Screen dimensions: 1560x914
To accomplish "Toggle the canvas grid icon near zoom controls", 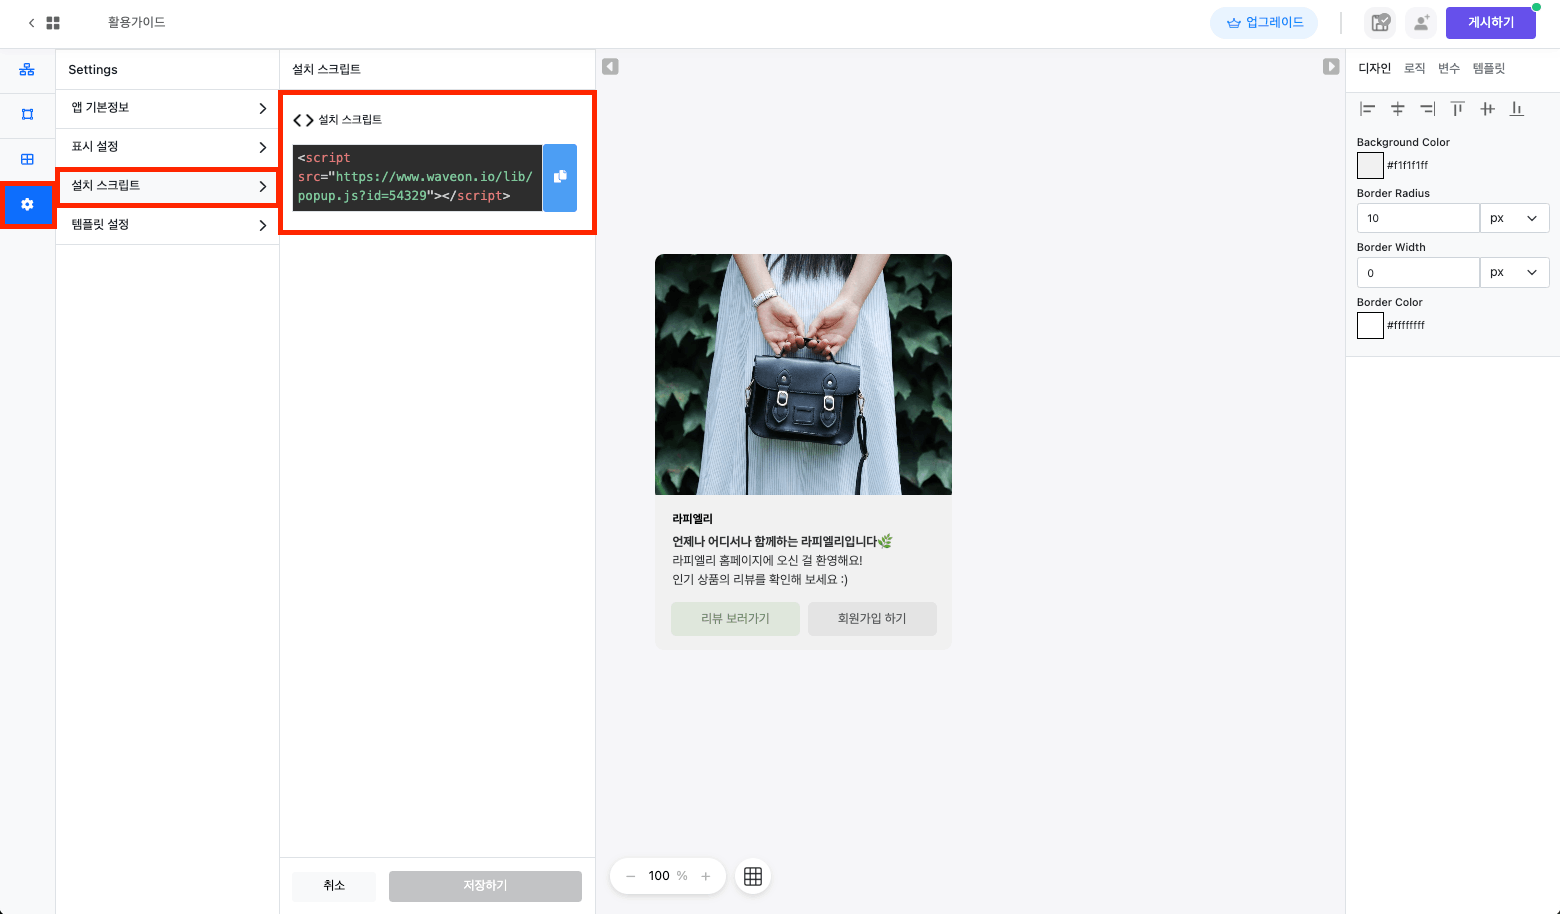I will [752, 876].
